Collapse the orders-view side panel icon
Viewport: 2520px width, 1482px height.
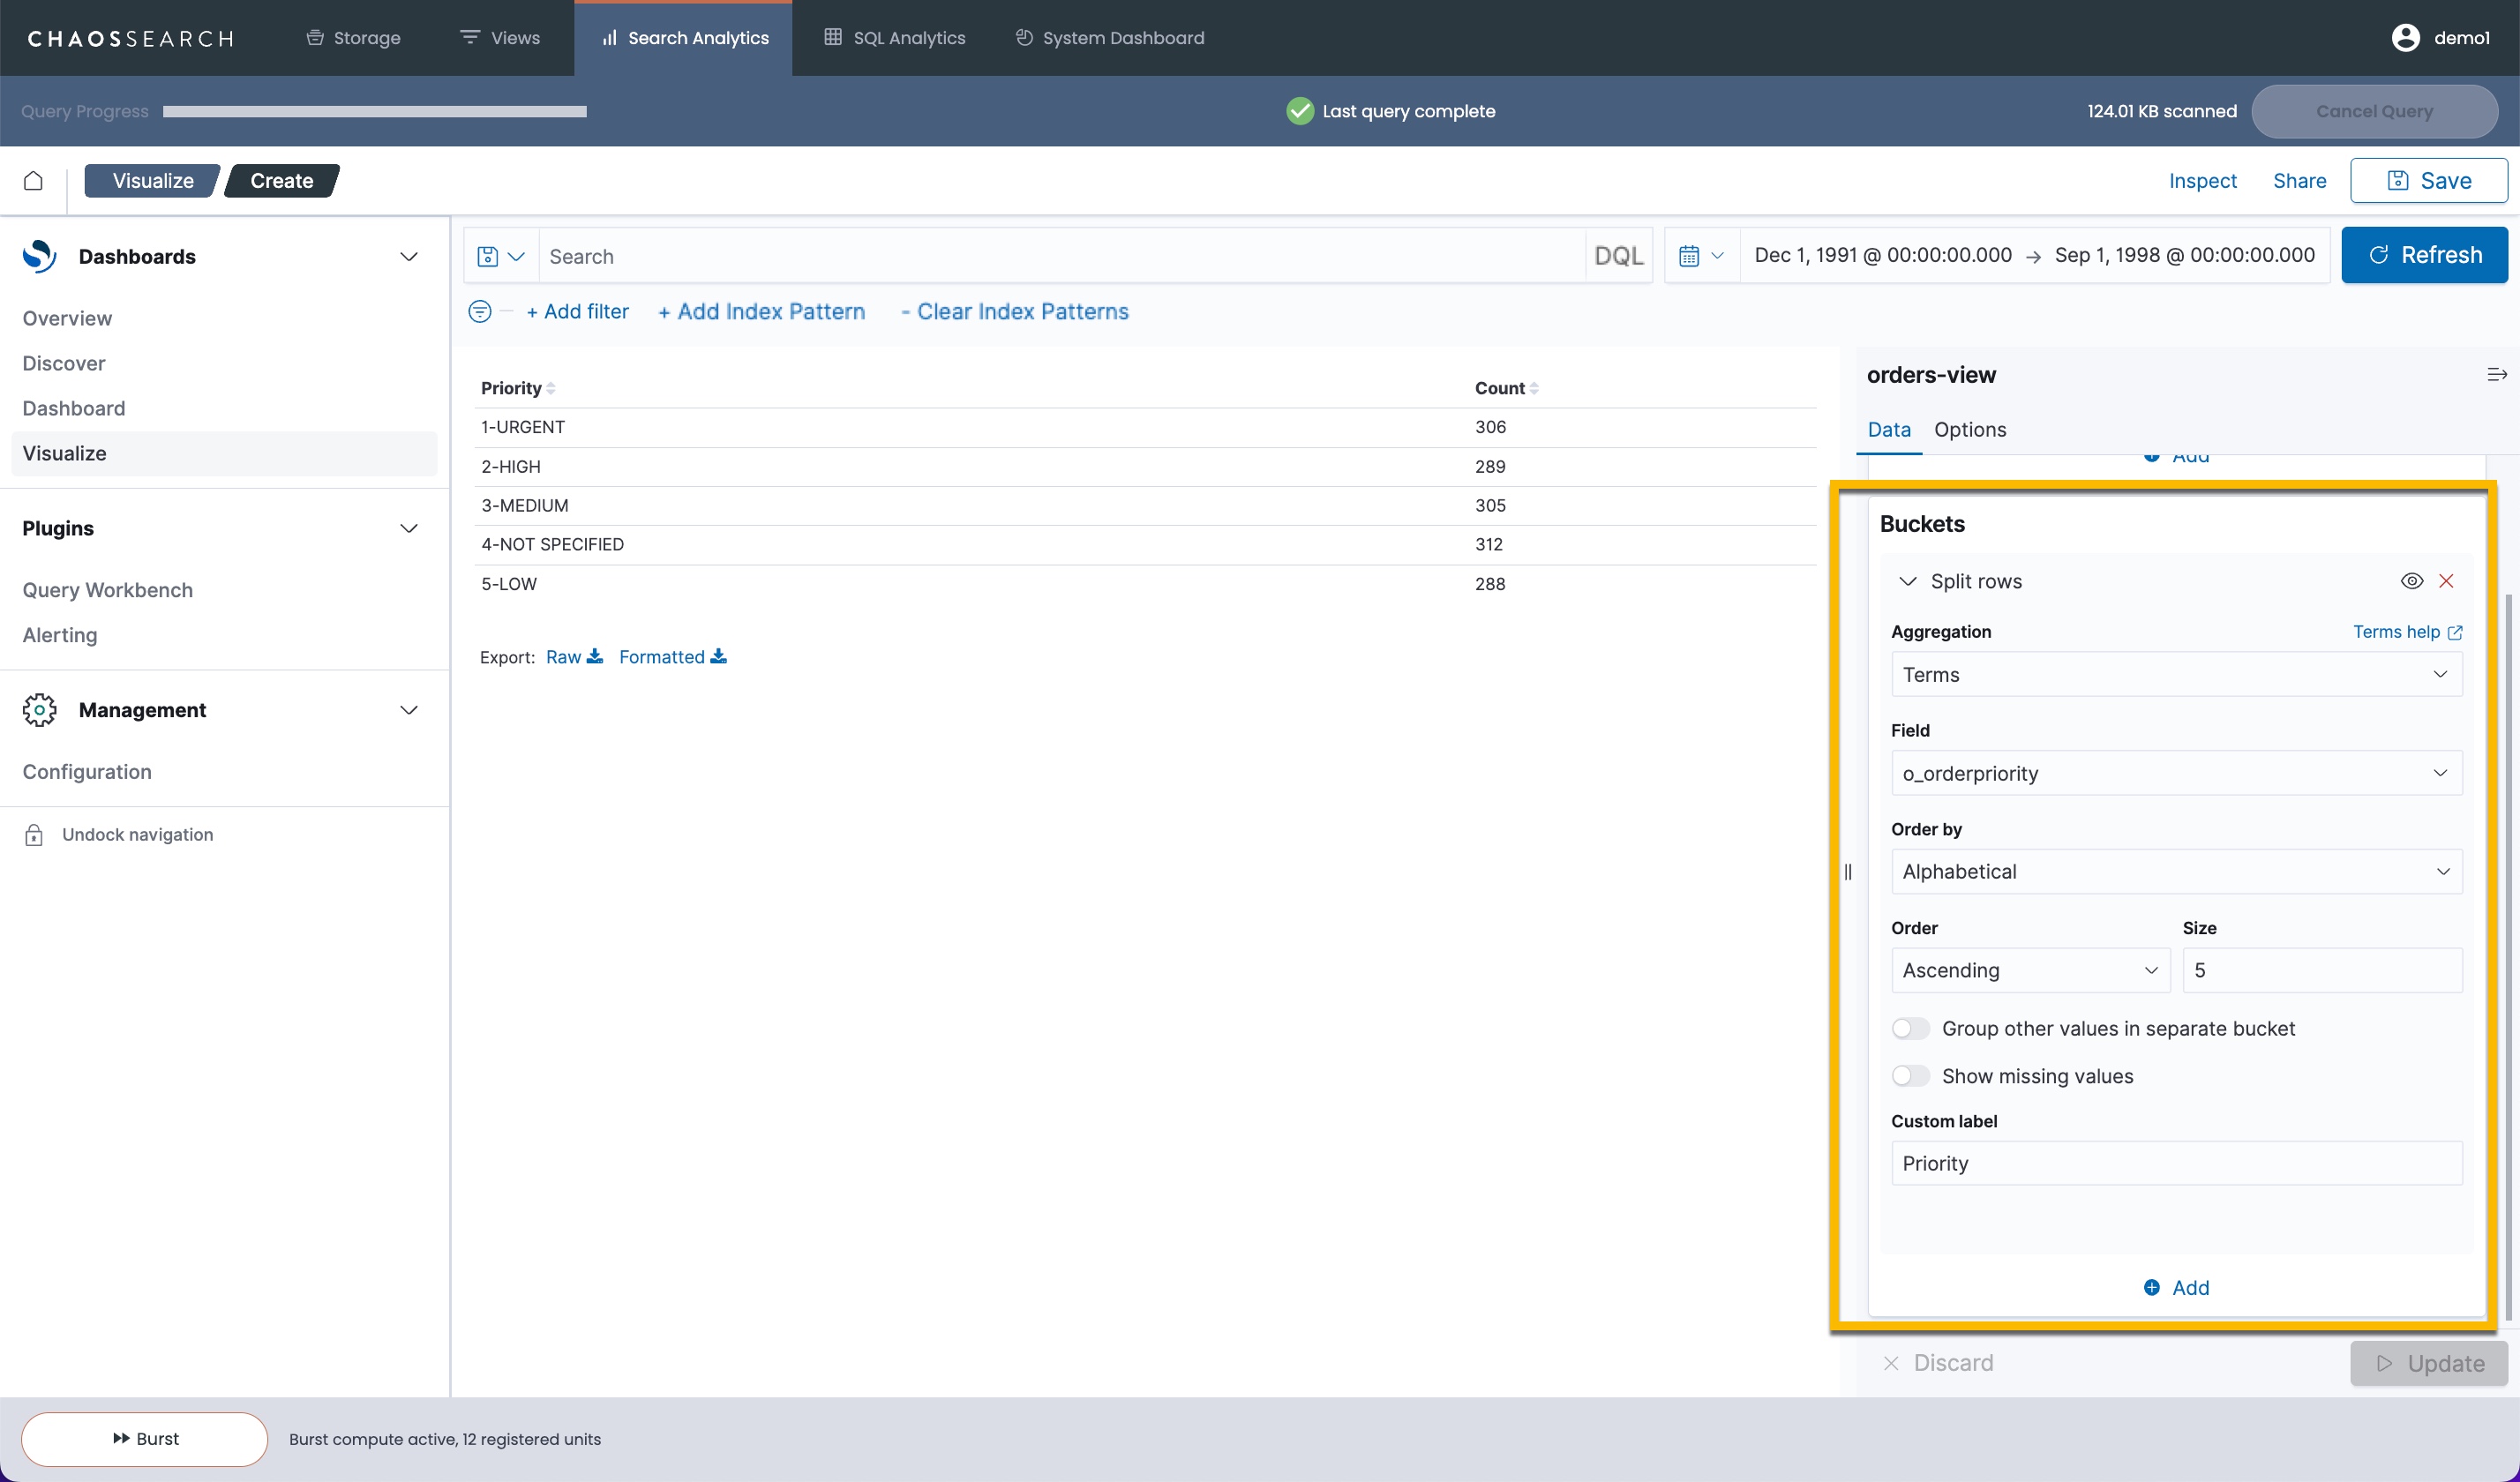coord(2496,375)
